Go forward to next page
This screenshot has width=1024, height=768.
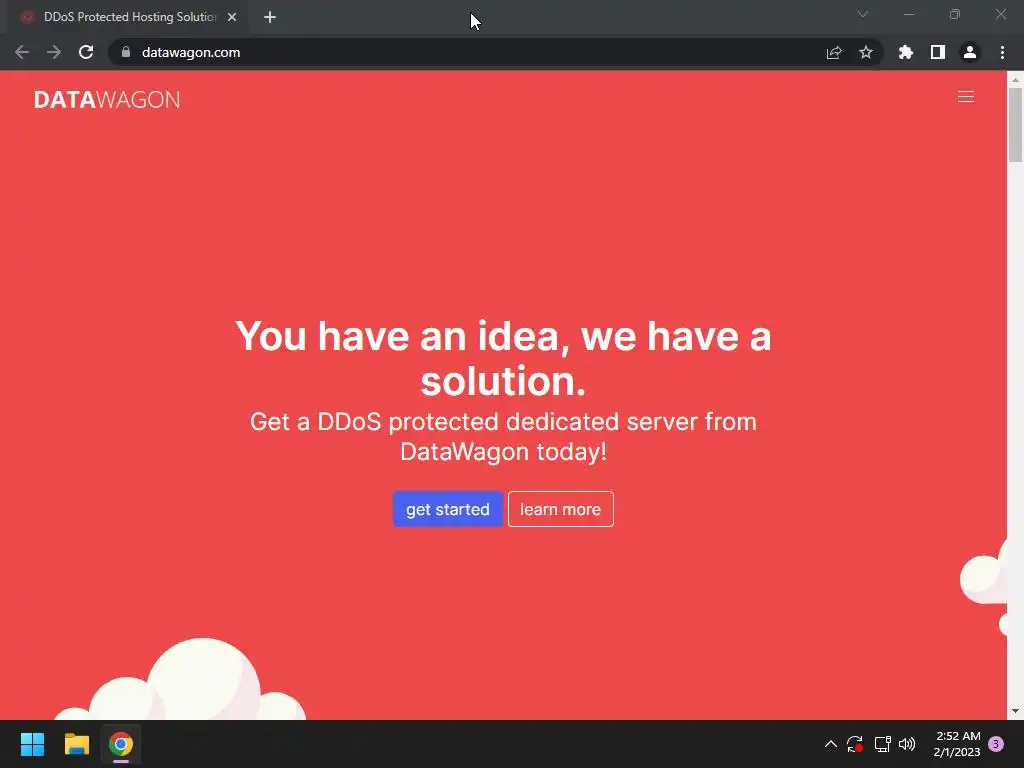tap(54, 52)
